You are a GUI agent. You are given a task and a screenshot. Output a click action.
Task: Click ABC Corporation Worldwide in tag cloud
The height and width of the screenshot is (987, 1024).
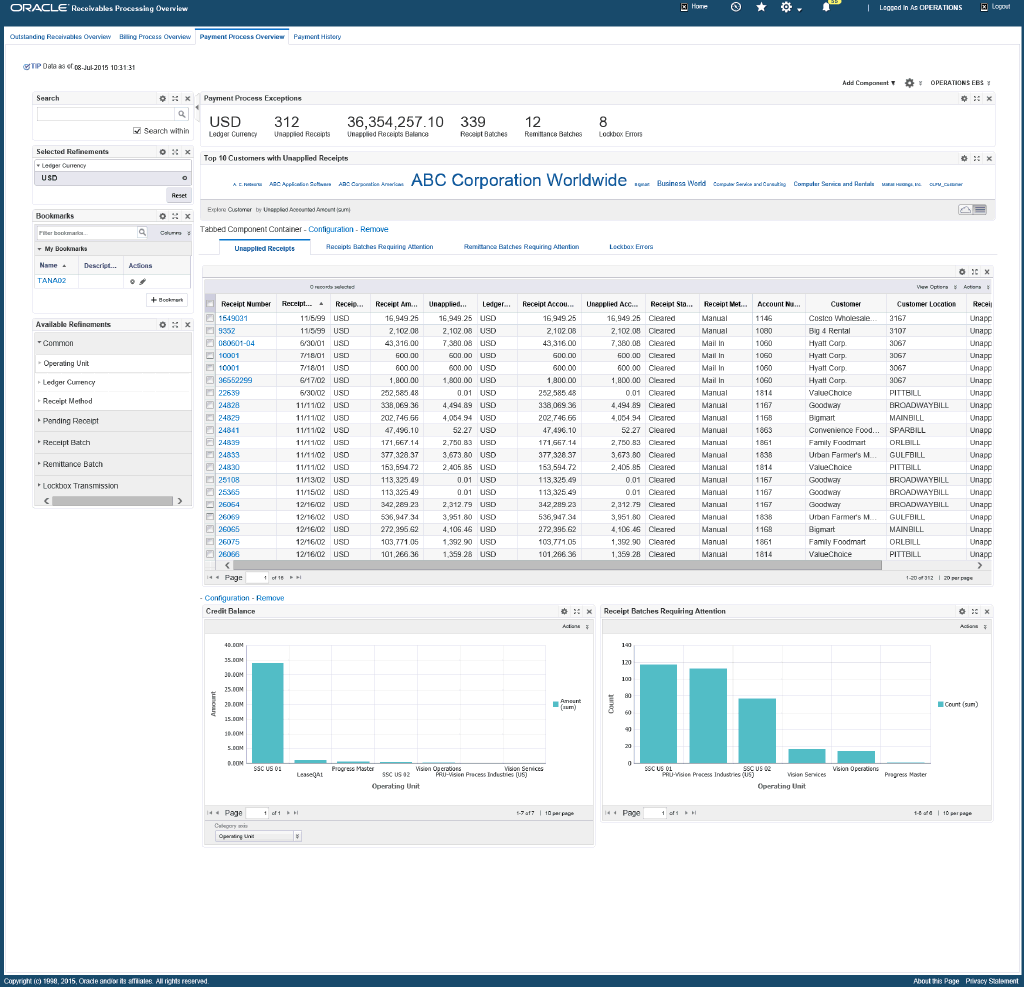click(519, 180)
